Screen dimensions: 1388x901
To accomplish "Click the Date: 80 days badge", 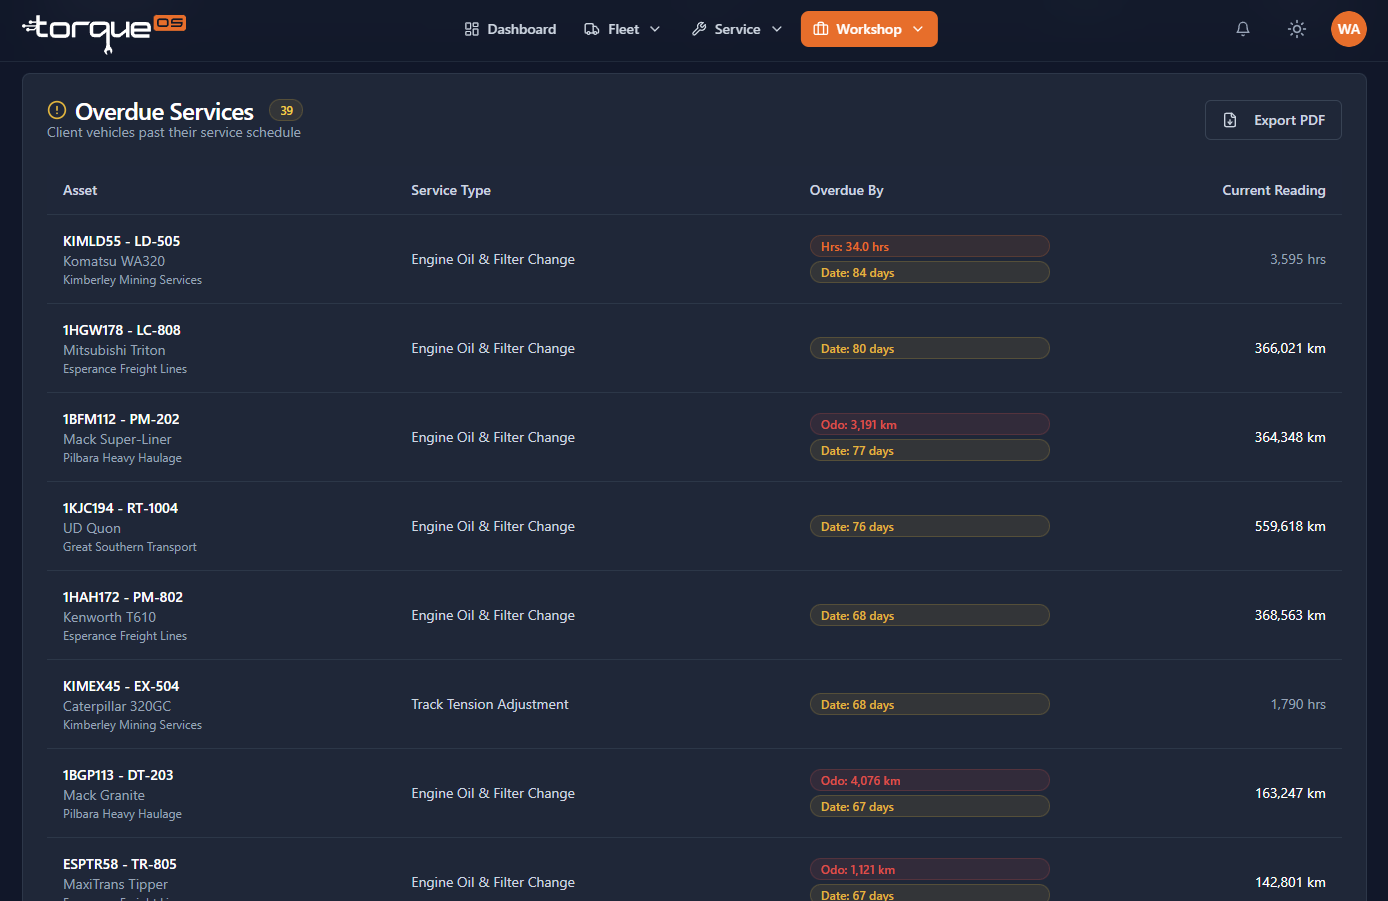I will pos(930,348).
